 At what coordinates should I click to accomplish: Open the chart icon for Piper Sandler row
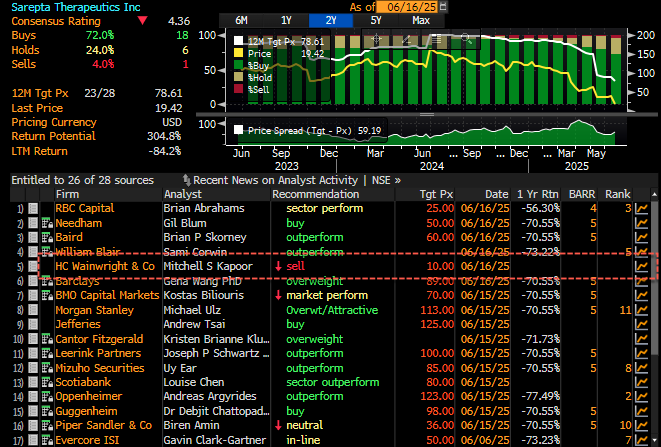[x=642, y=425]
